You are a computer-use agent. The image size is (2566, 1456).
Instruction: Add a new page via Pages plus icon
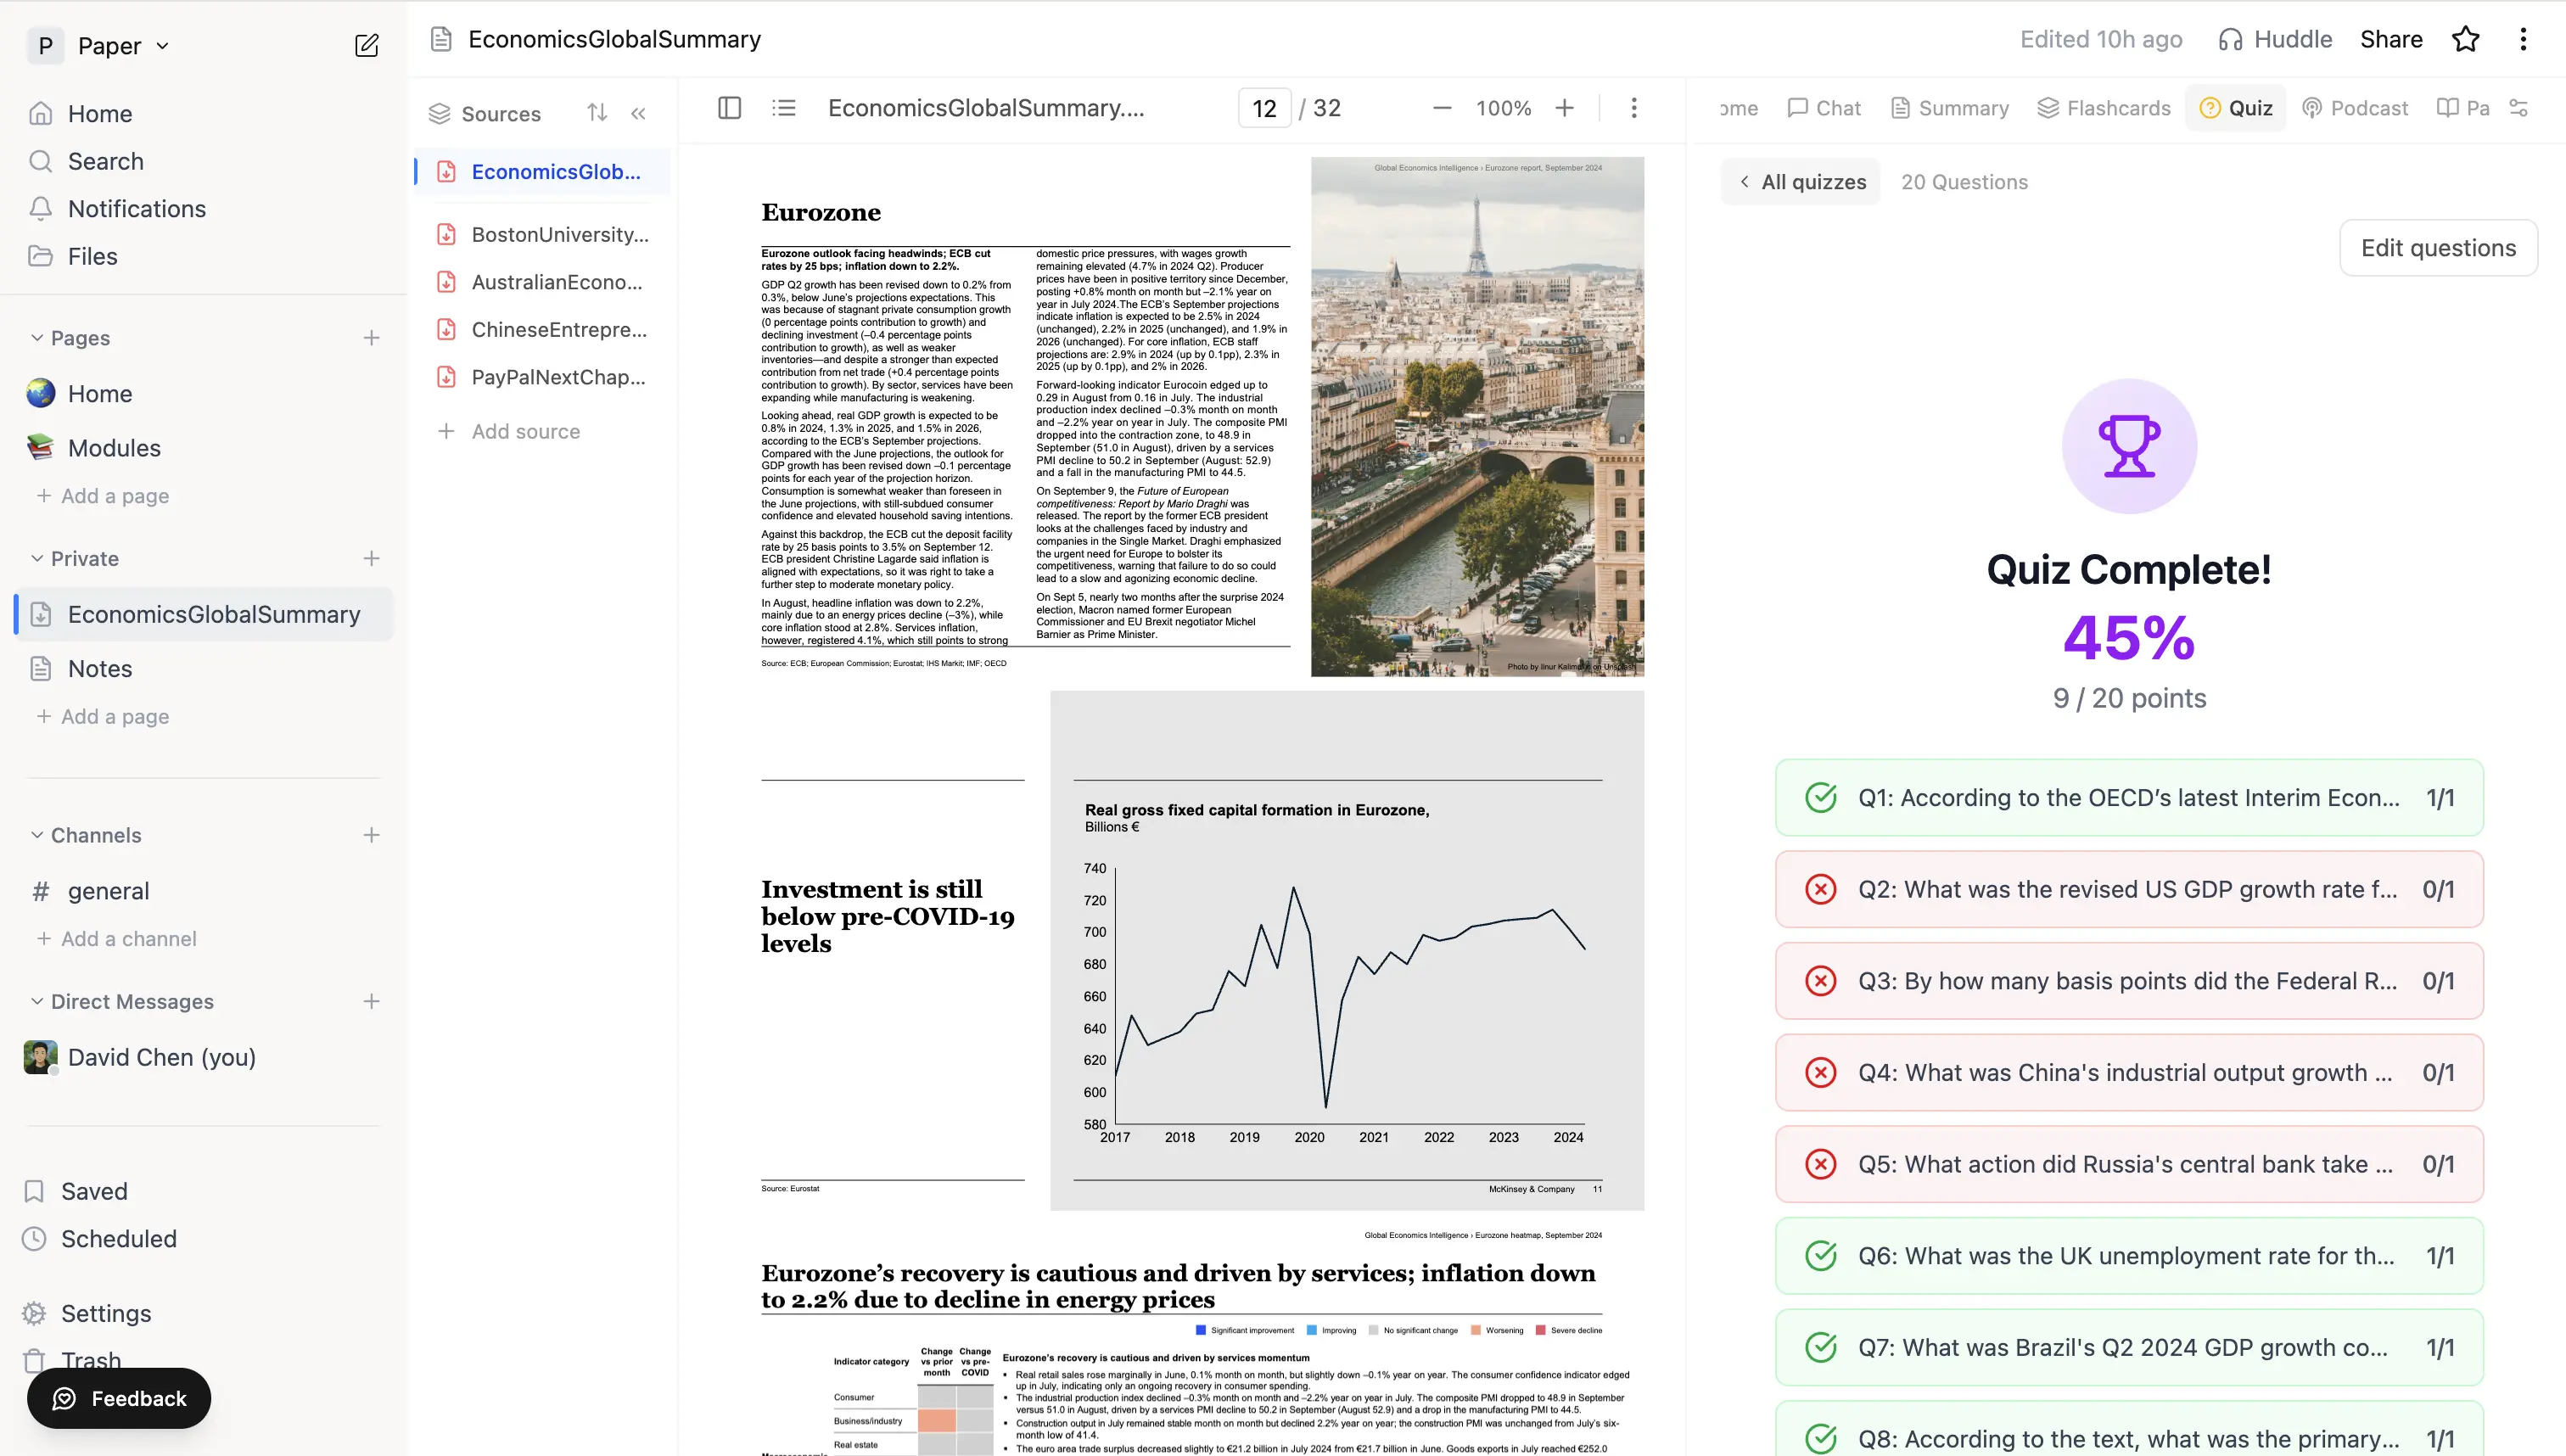pyautogui.click(x=371, y=338)
